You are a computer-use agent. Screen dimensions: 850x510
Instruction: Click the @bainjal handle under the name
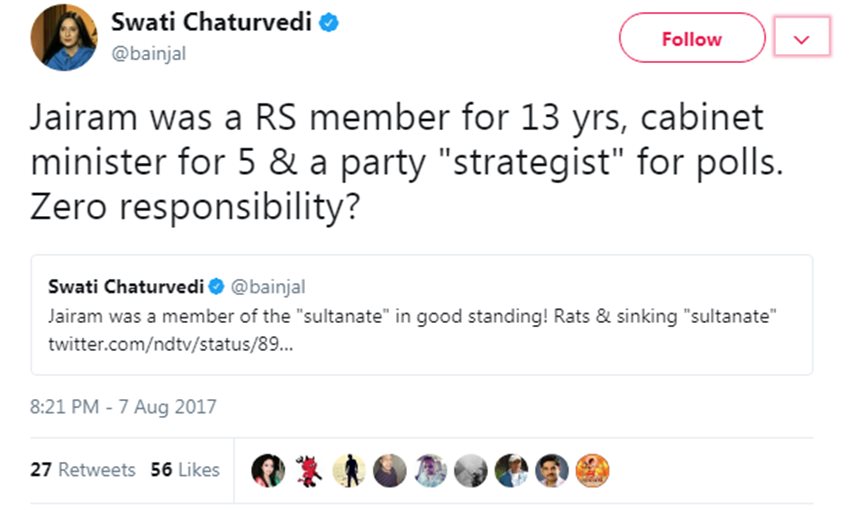[x=149, y=54]
